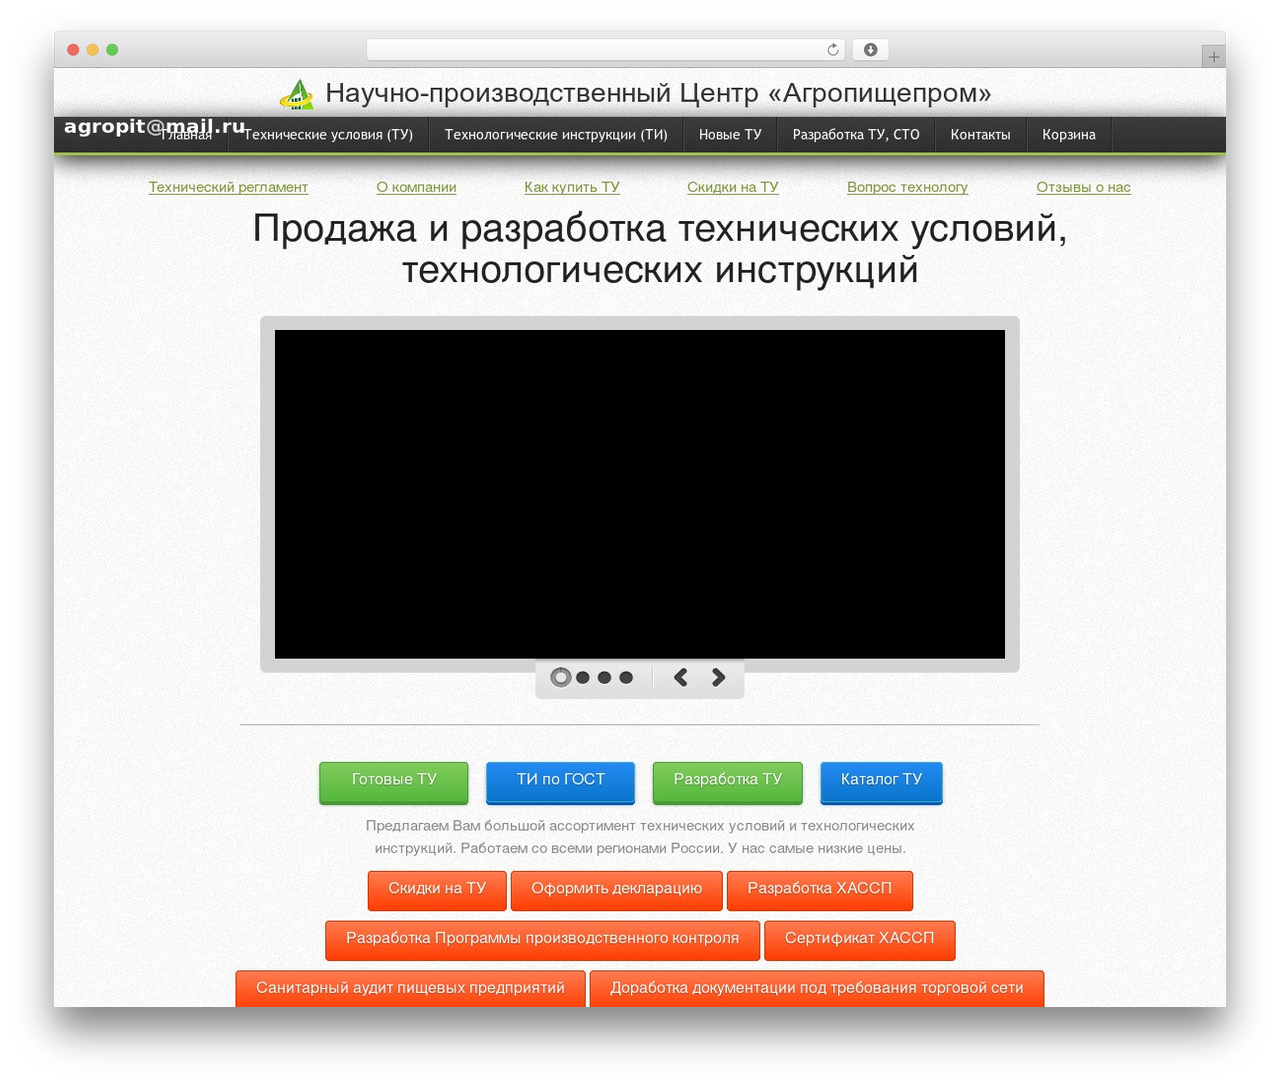Image resolution: width=1280 pixels, height=1084 pixels.
Task: Open a new browser tab with plus
Action: pos(1213,57)
